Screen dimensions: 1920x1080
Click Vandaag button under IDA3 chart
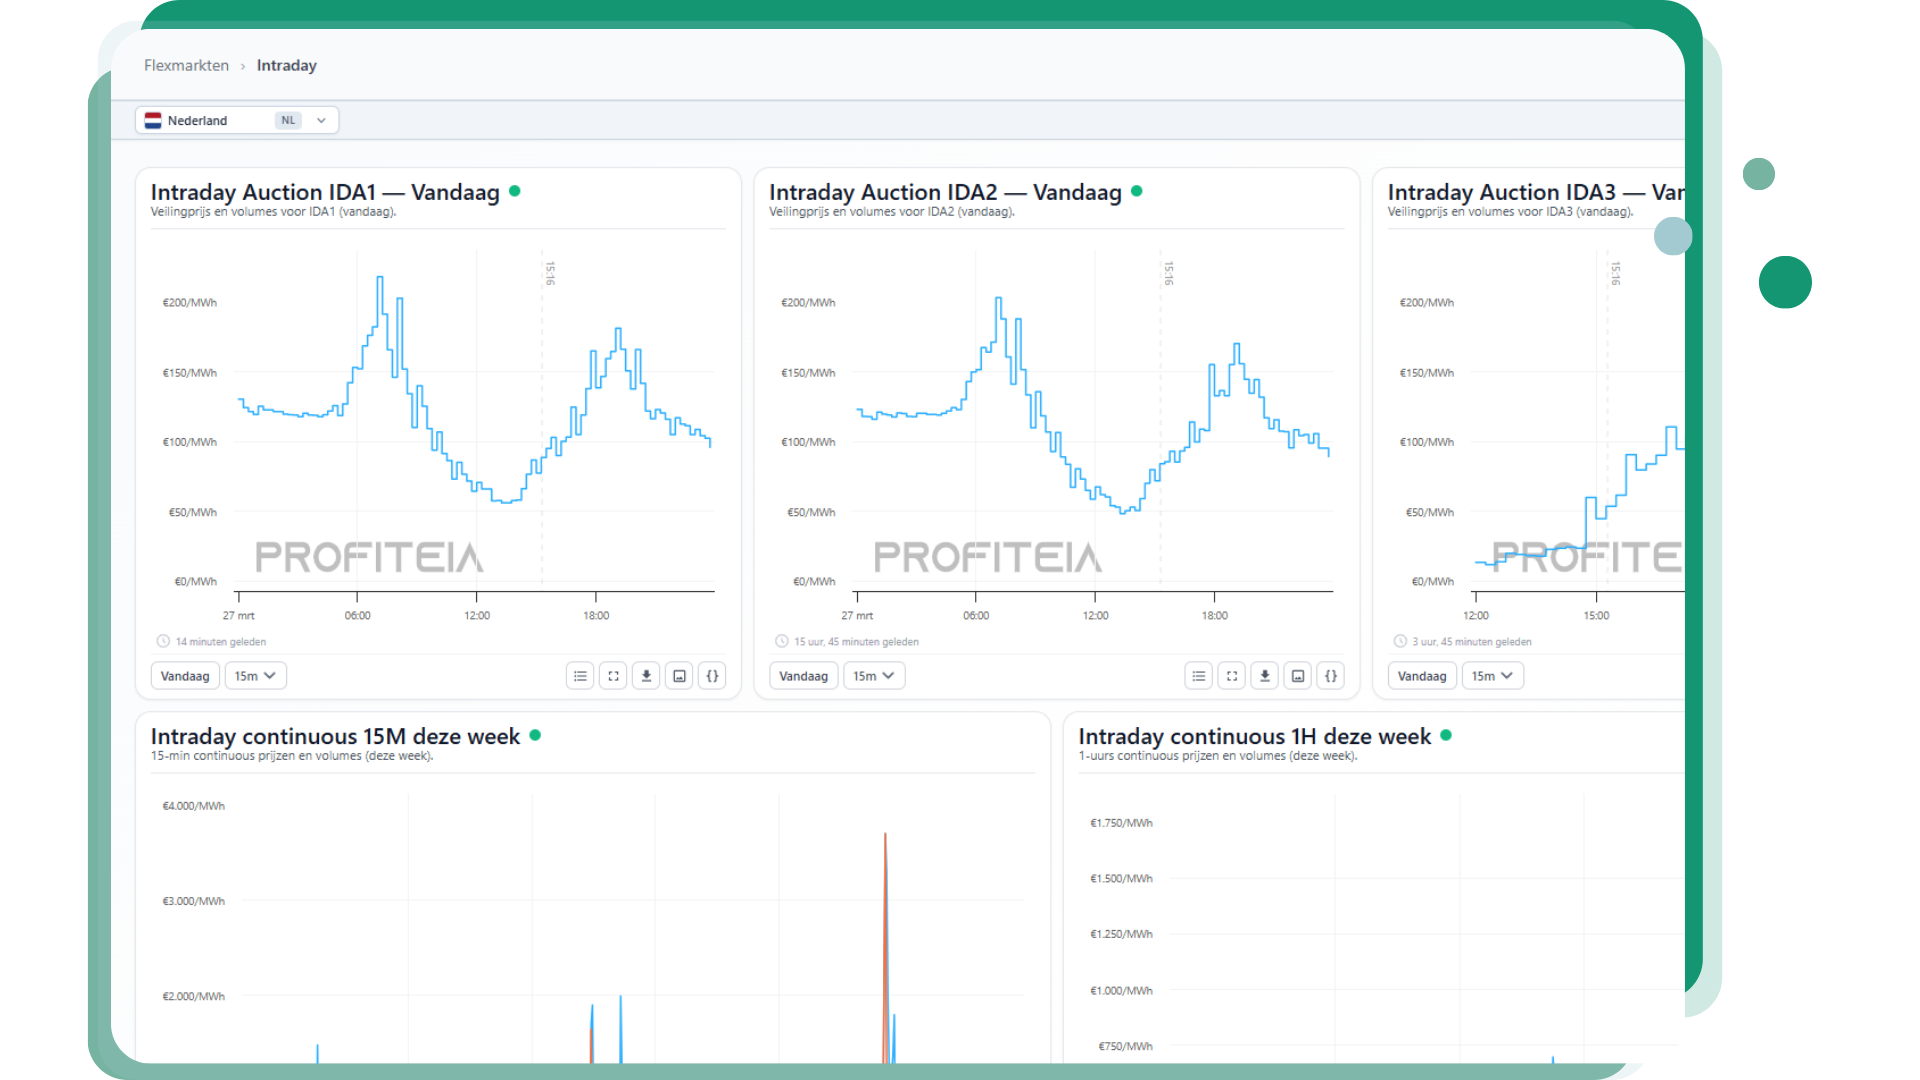(x=1421, y=676)
